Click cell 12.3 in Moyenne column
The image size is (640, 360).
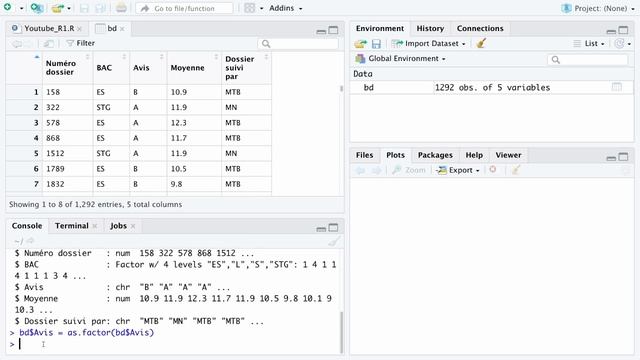pyautogui.click(x=179, y=123)
